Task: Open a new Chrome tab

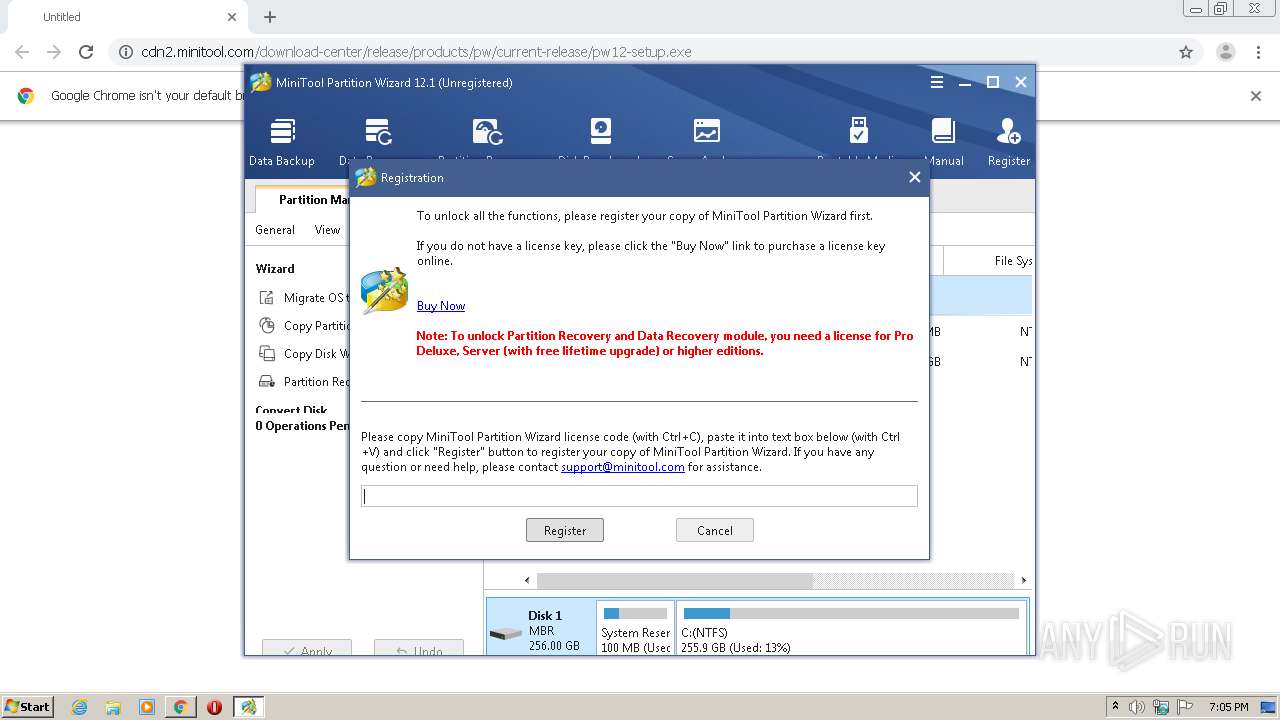Action: click(x=270, y=17)
